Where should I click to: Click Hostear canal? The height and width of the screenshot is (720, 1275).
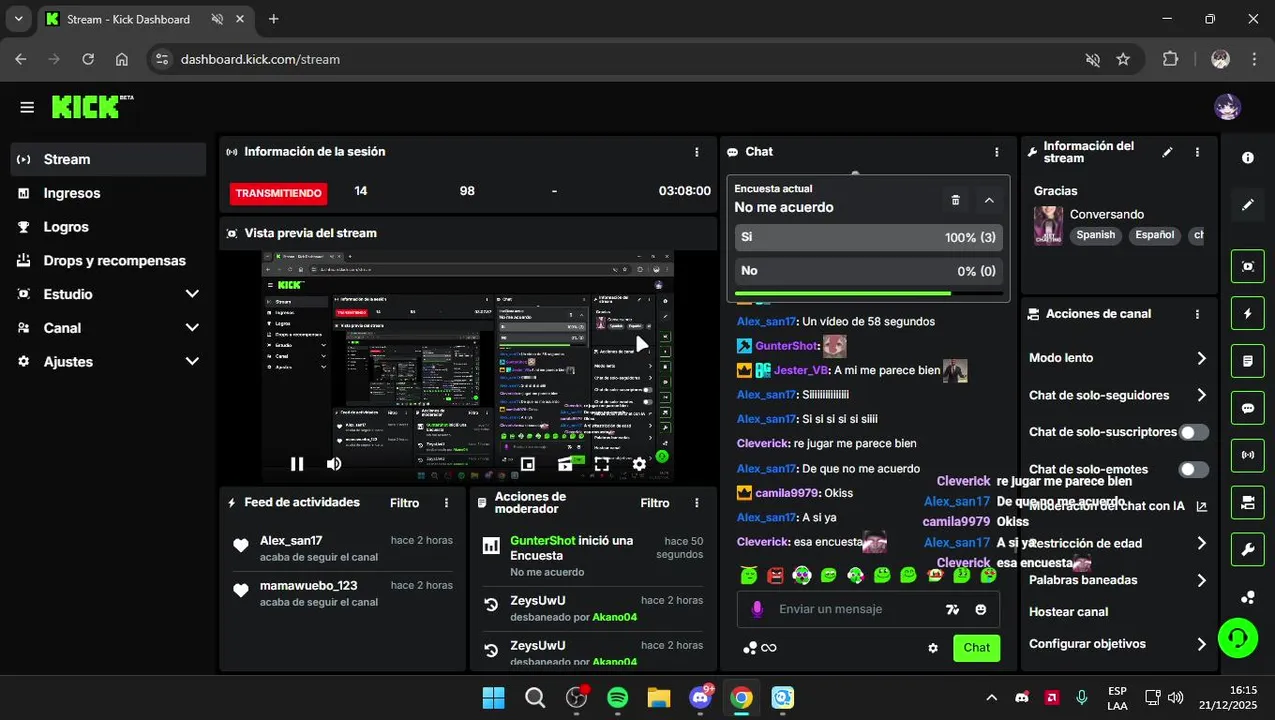1068,612
